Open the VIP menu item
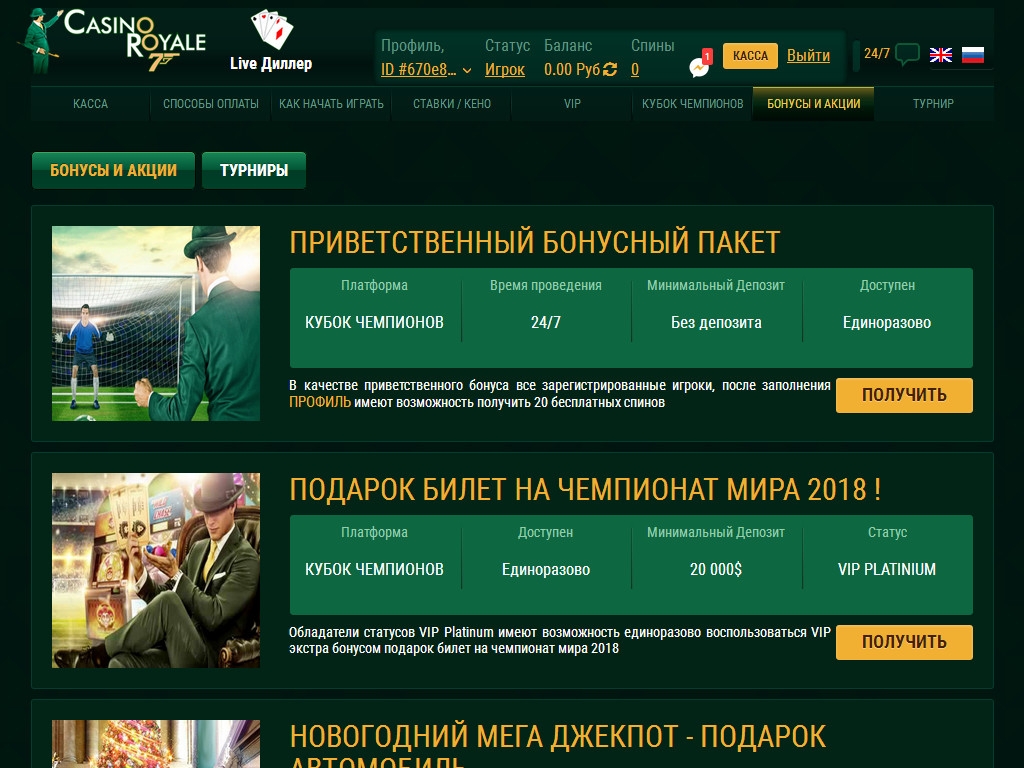Screen dimensions: 1024x768 pyautogui.click(x=572, y=104)
